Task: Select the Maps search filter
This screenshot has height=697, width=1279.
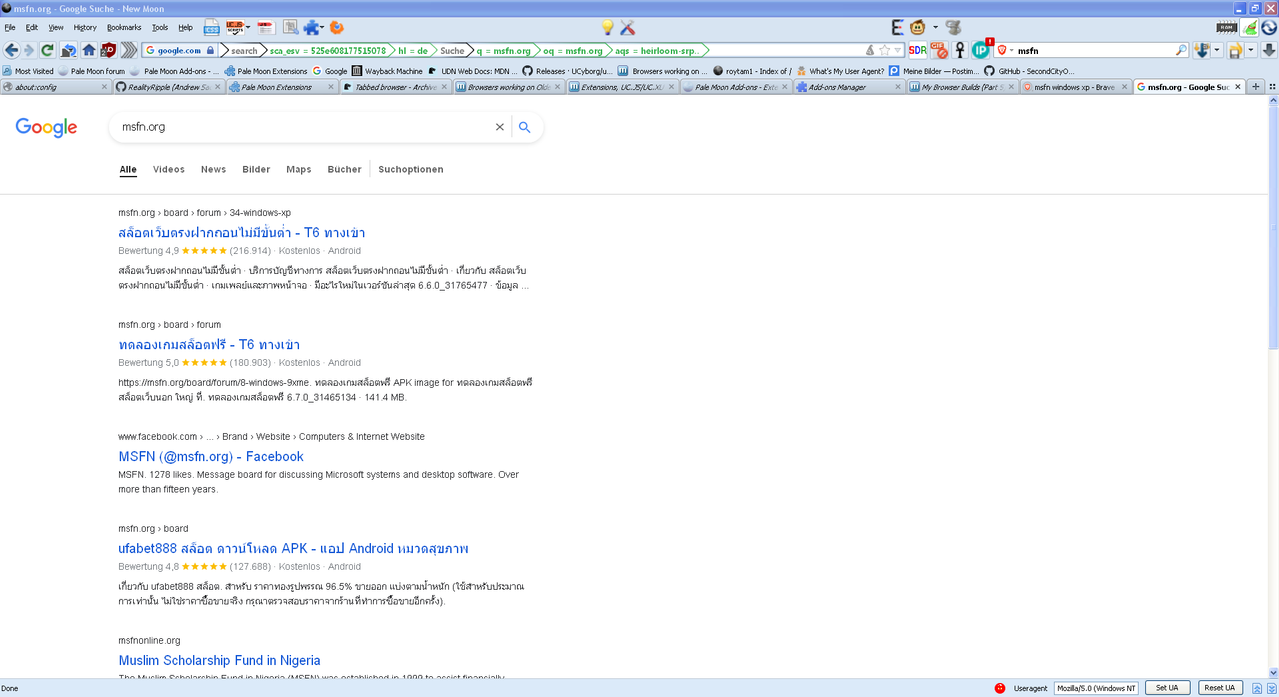Action: (298, 169)
